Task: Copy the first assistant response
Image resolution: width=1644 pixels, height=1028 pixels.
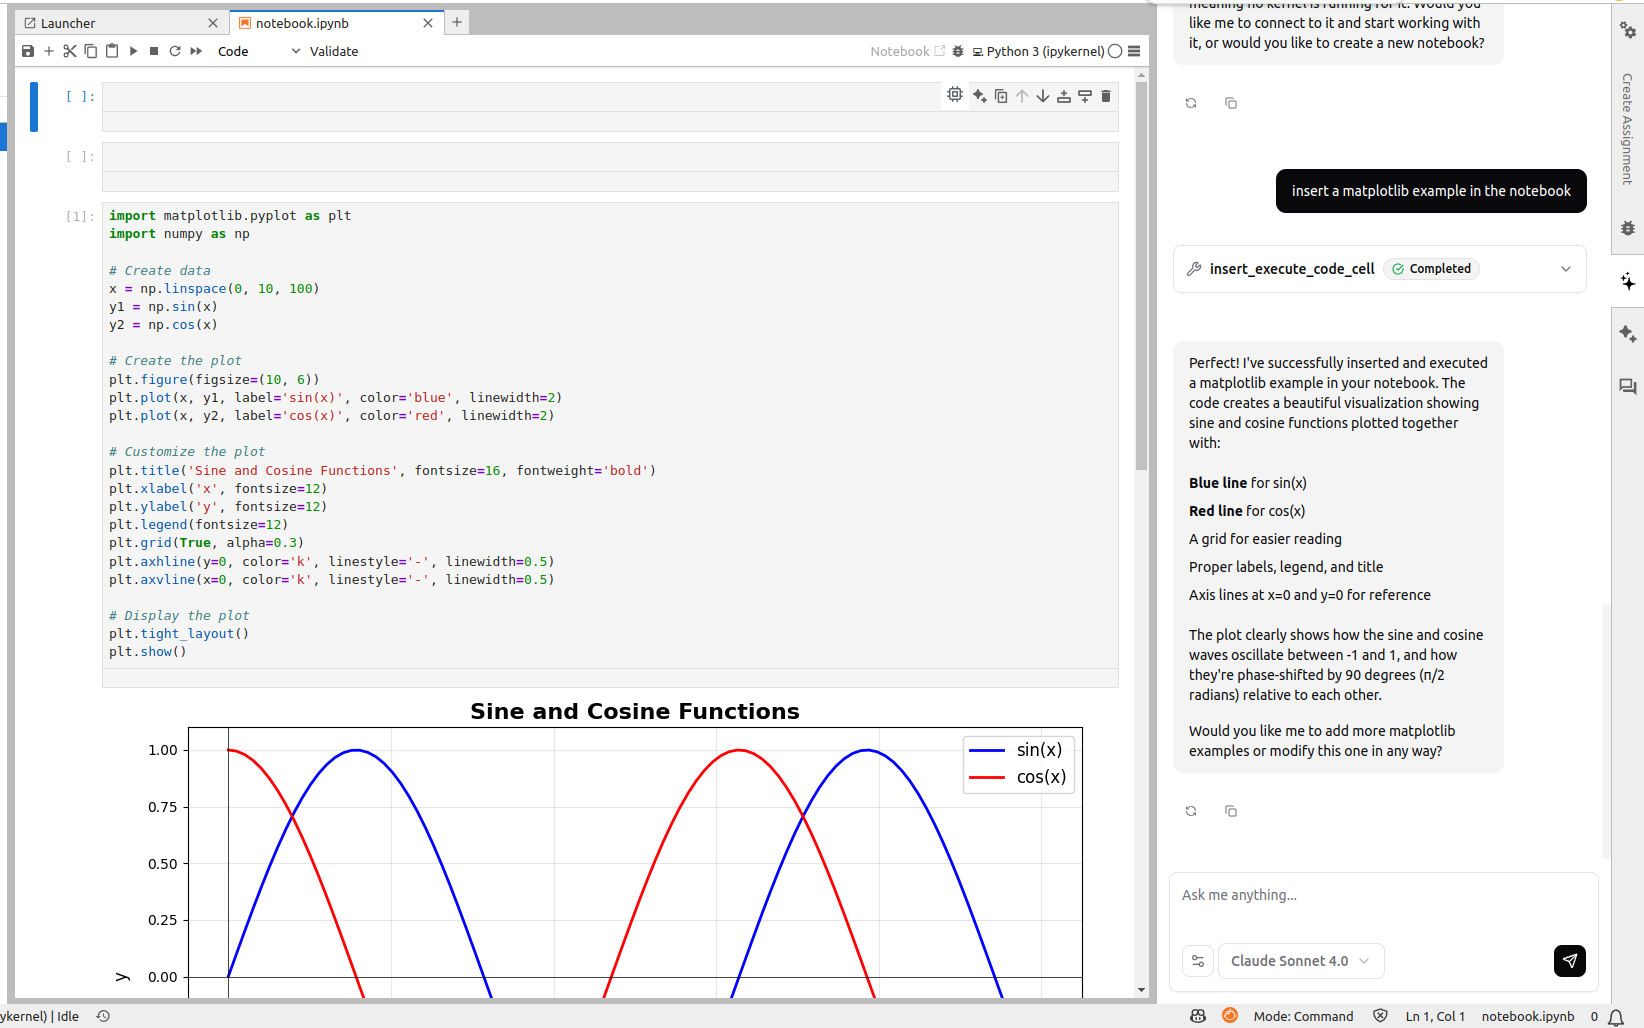Action: pos(1231,103)
